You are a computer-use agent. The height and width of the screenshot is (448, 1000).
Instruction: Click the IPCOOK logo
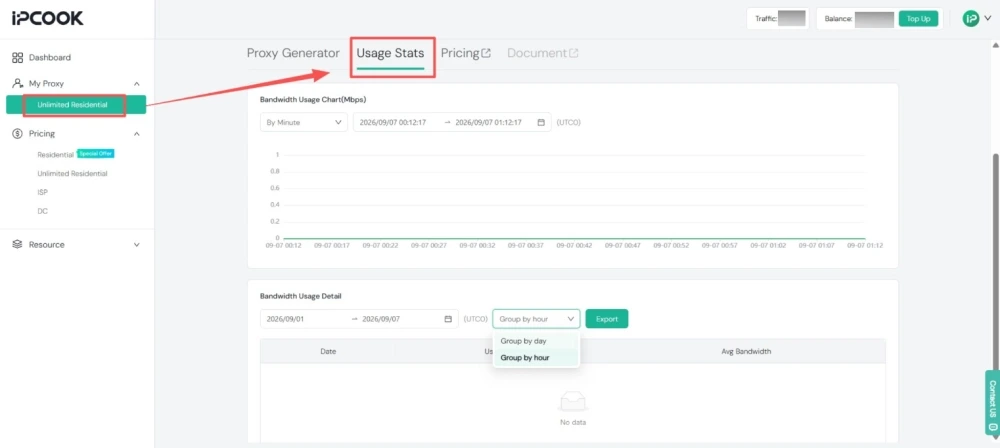(47, 19)
